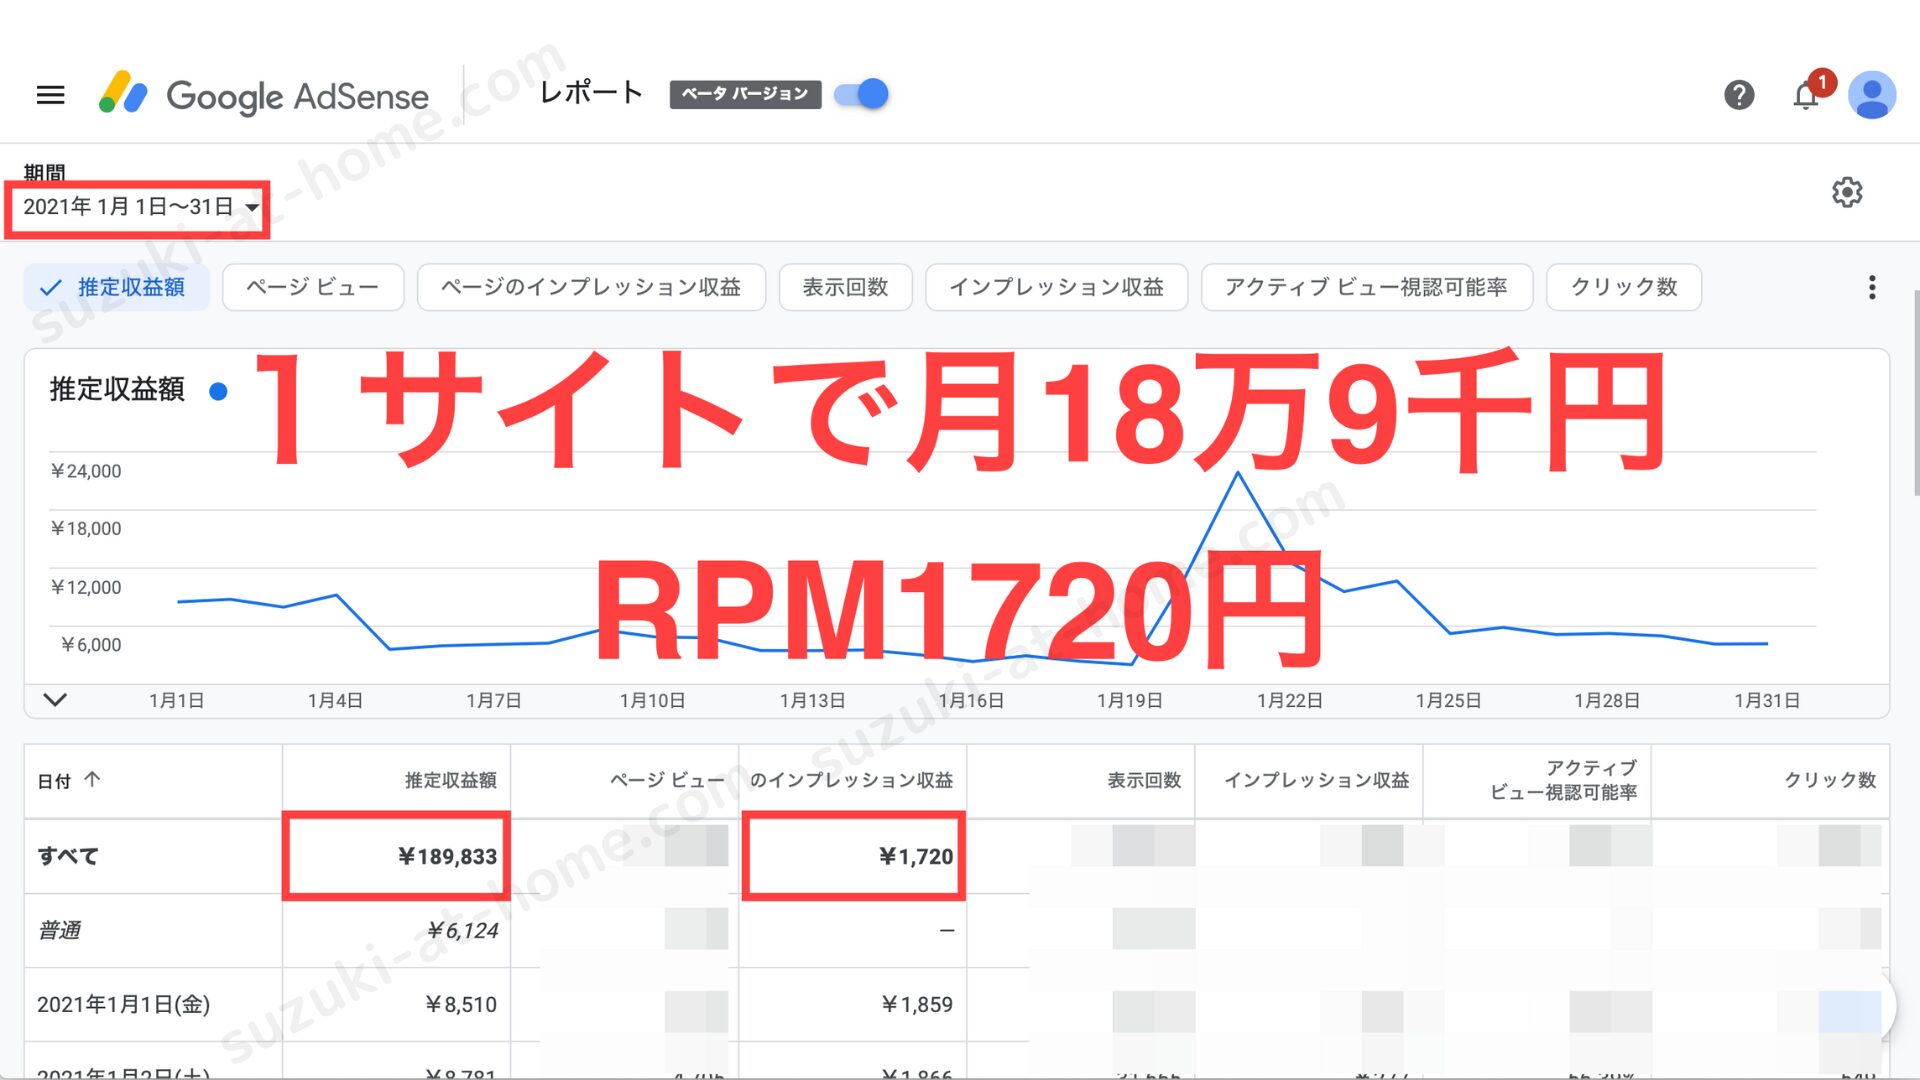This screenshot has height=1080, width=1920.
Task: Open the help question mark icon
Action: 1739,95
